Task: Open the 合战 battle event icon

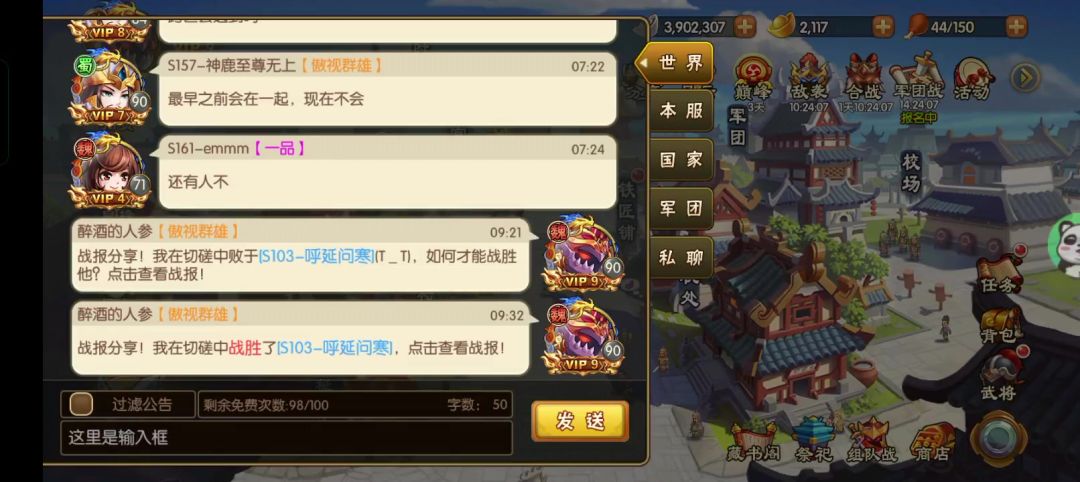Action: (864, 77)
